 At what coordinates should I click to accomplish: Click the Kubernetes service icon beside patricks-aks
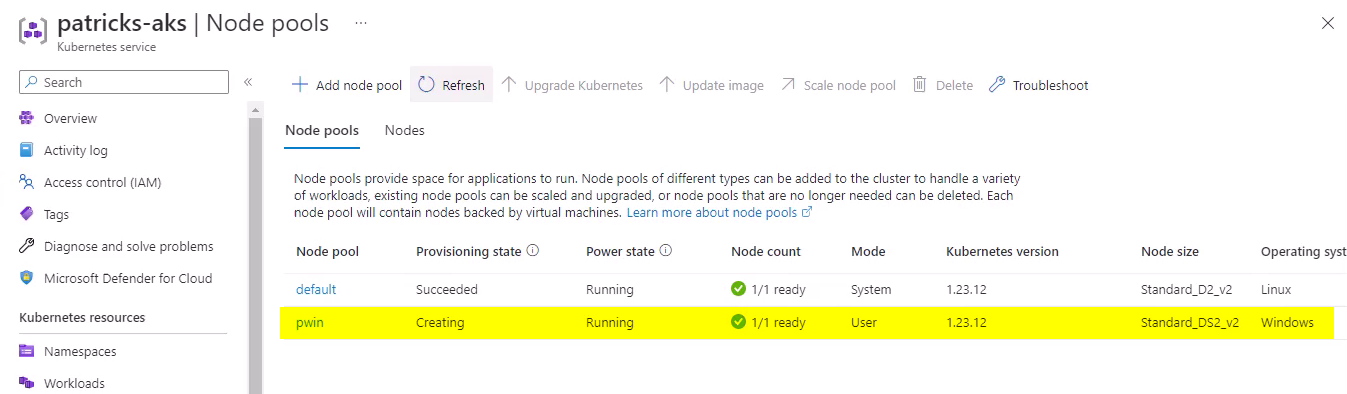click(x=34, y=30)
